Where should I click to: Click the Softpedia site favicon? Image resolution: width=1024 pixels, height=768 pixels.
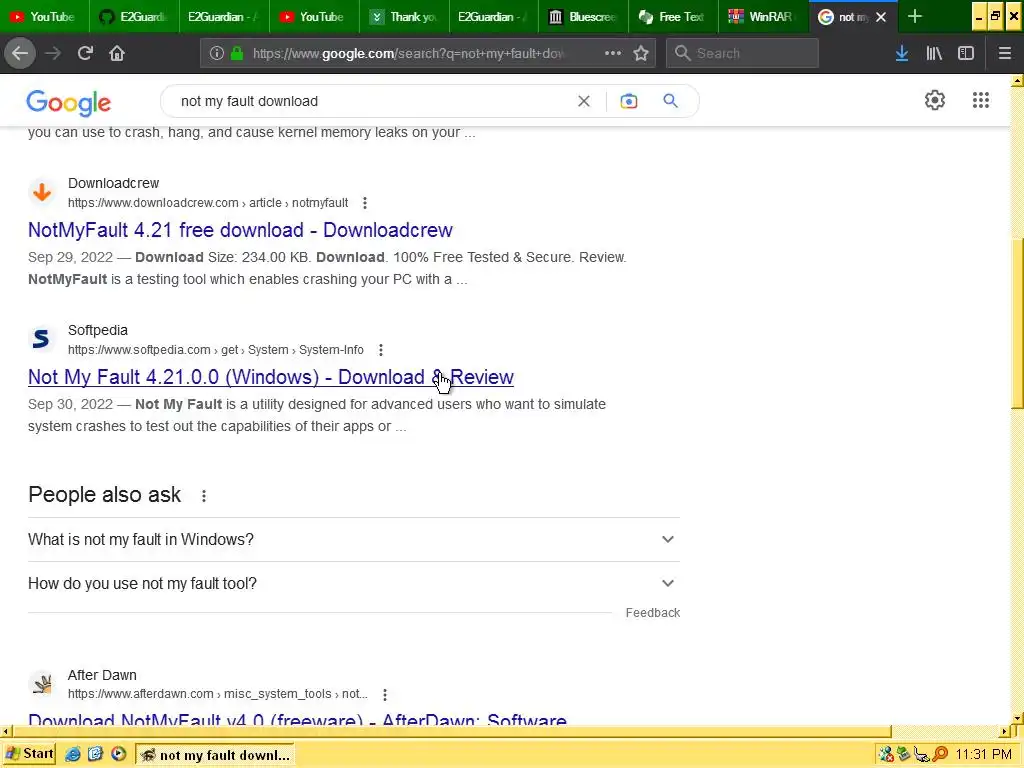(x=42, y=339)
